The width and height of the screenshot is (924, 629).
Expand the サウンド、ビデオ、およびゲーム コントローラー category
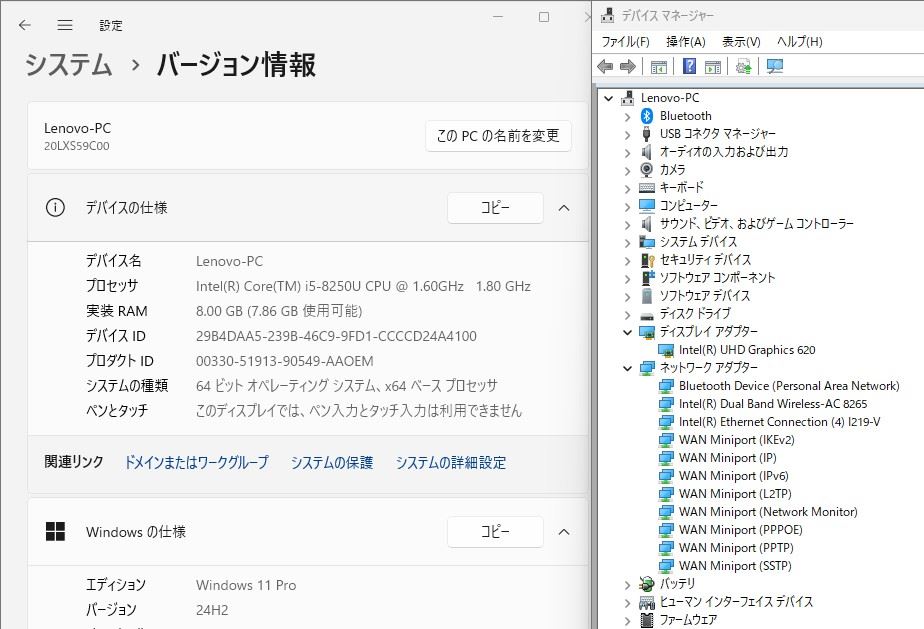tap(627, 225)
